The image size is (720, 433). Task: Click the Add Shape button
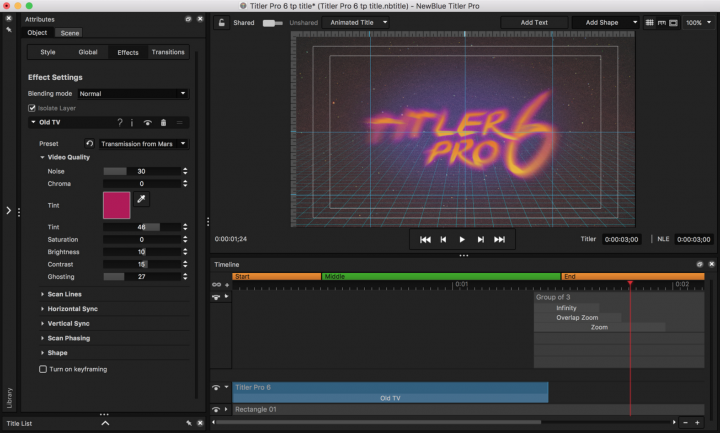(x=602, y=22)
